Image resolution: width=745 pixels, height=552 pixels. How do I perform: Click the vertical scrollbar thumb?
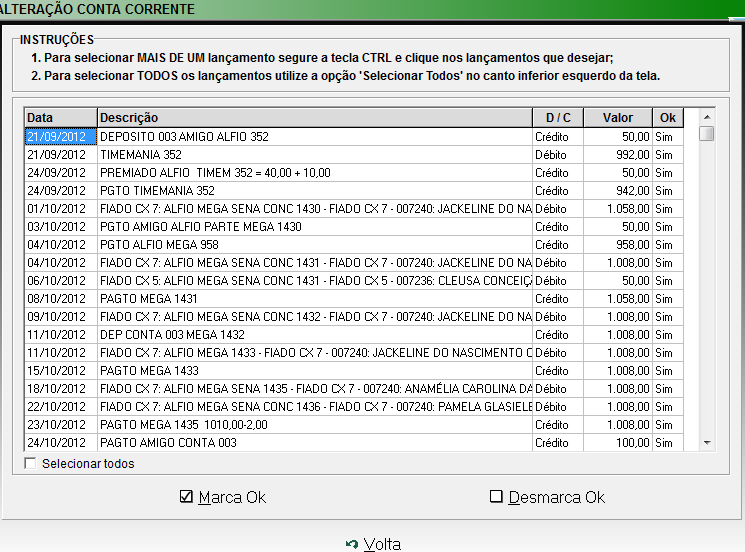pyautogui.click(x=707, y=133)
